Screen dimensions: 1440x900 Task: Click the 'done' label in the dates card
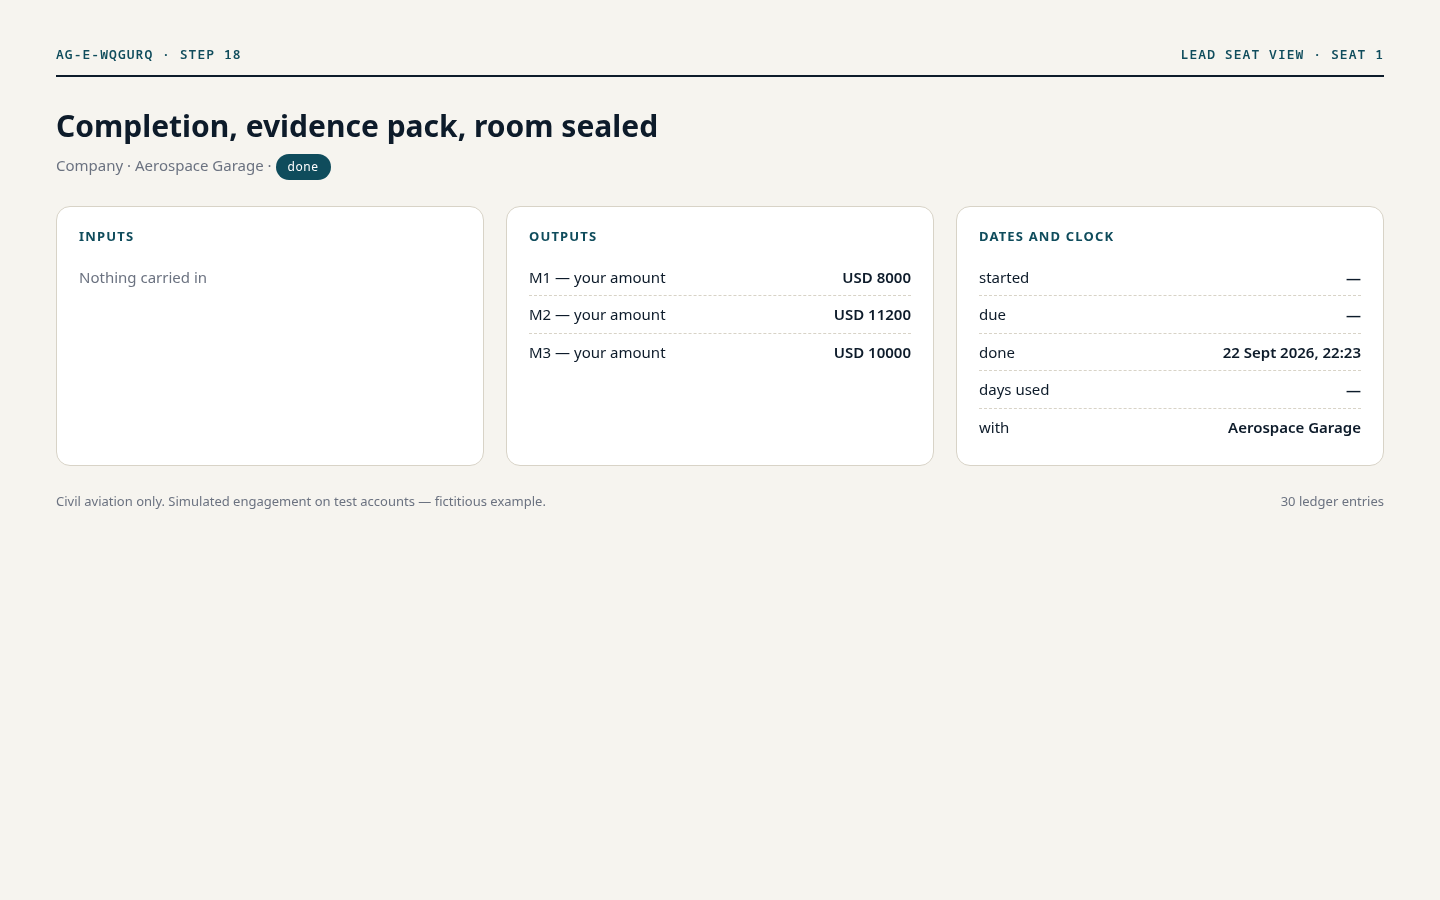997,353
